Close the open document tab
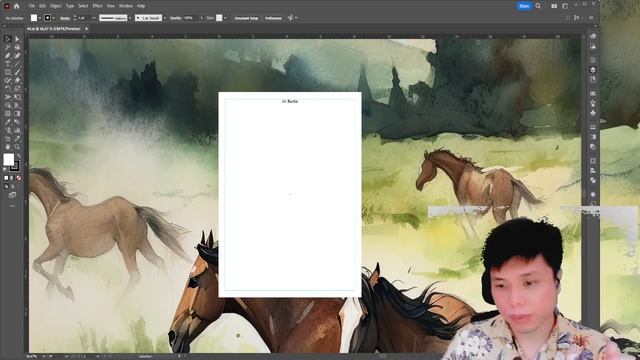 (86, 29)
